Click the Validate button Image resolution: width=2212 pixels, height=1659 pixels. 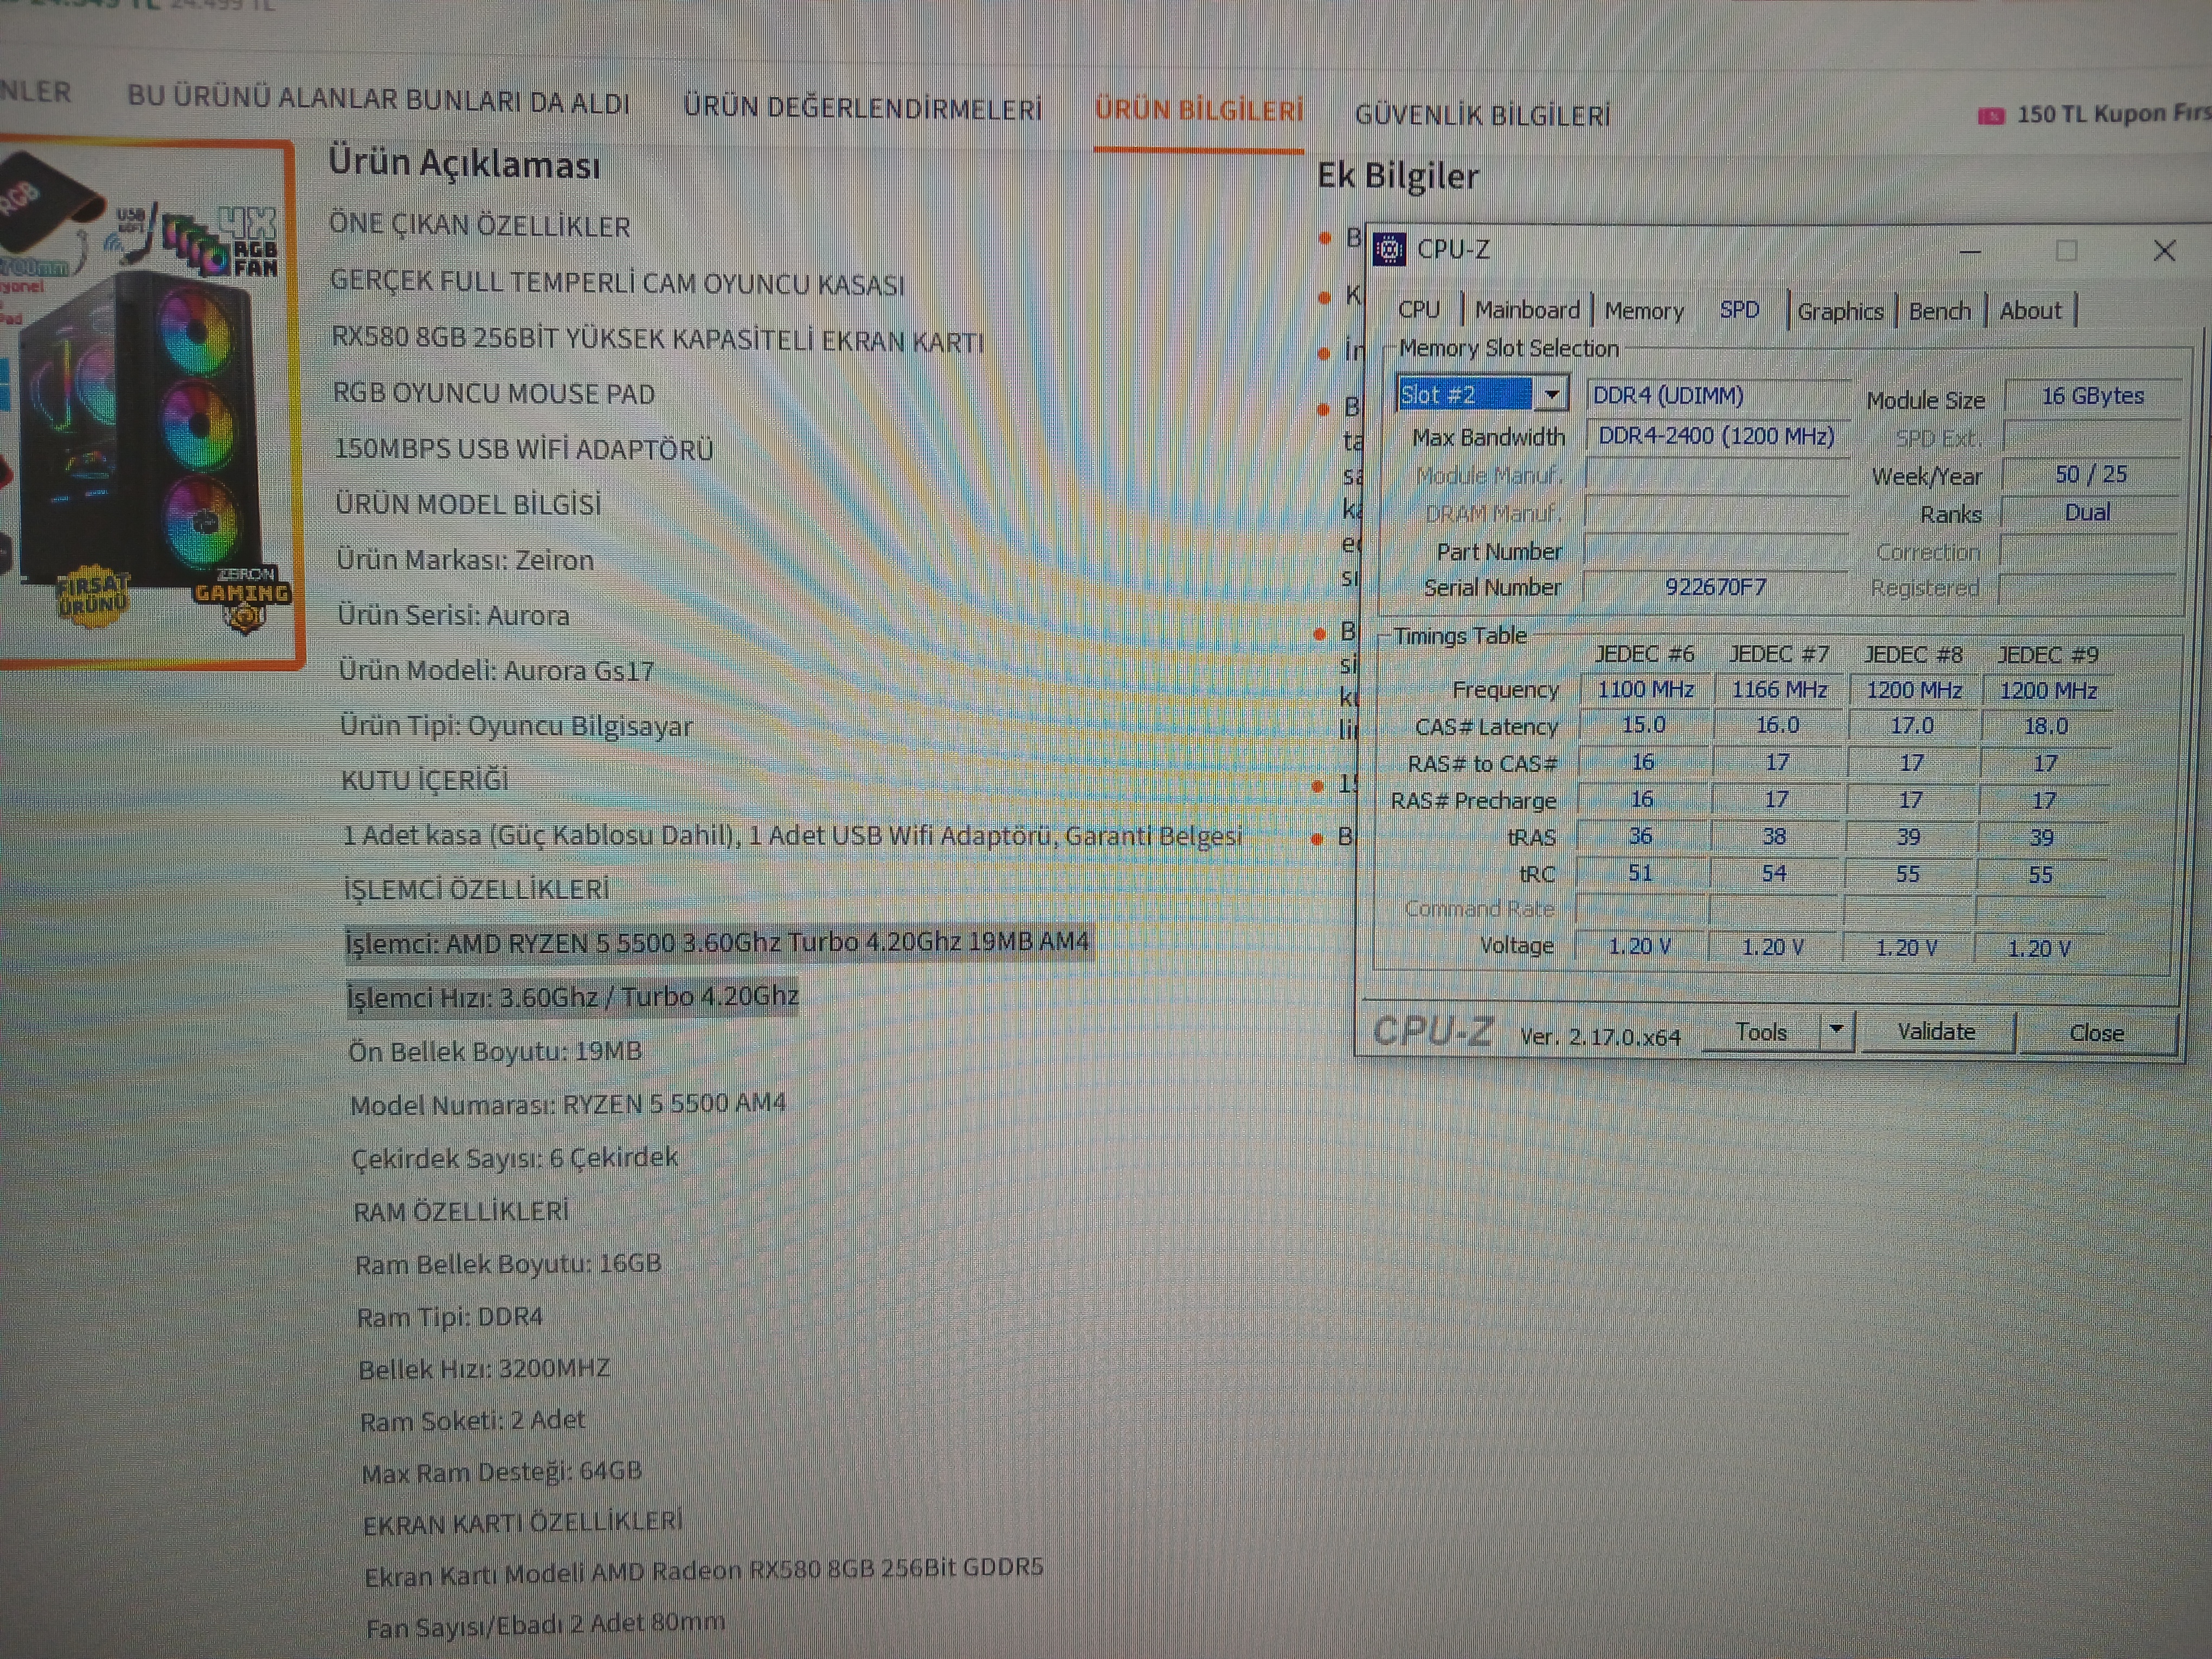[x=1936, y=1032]
